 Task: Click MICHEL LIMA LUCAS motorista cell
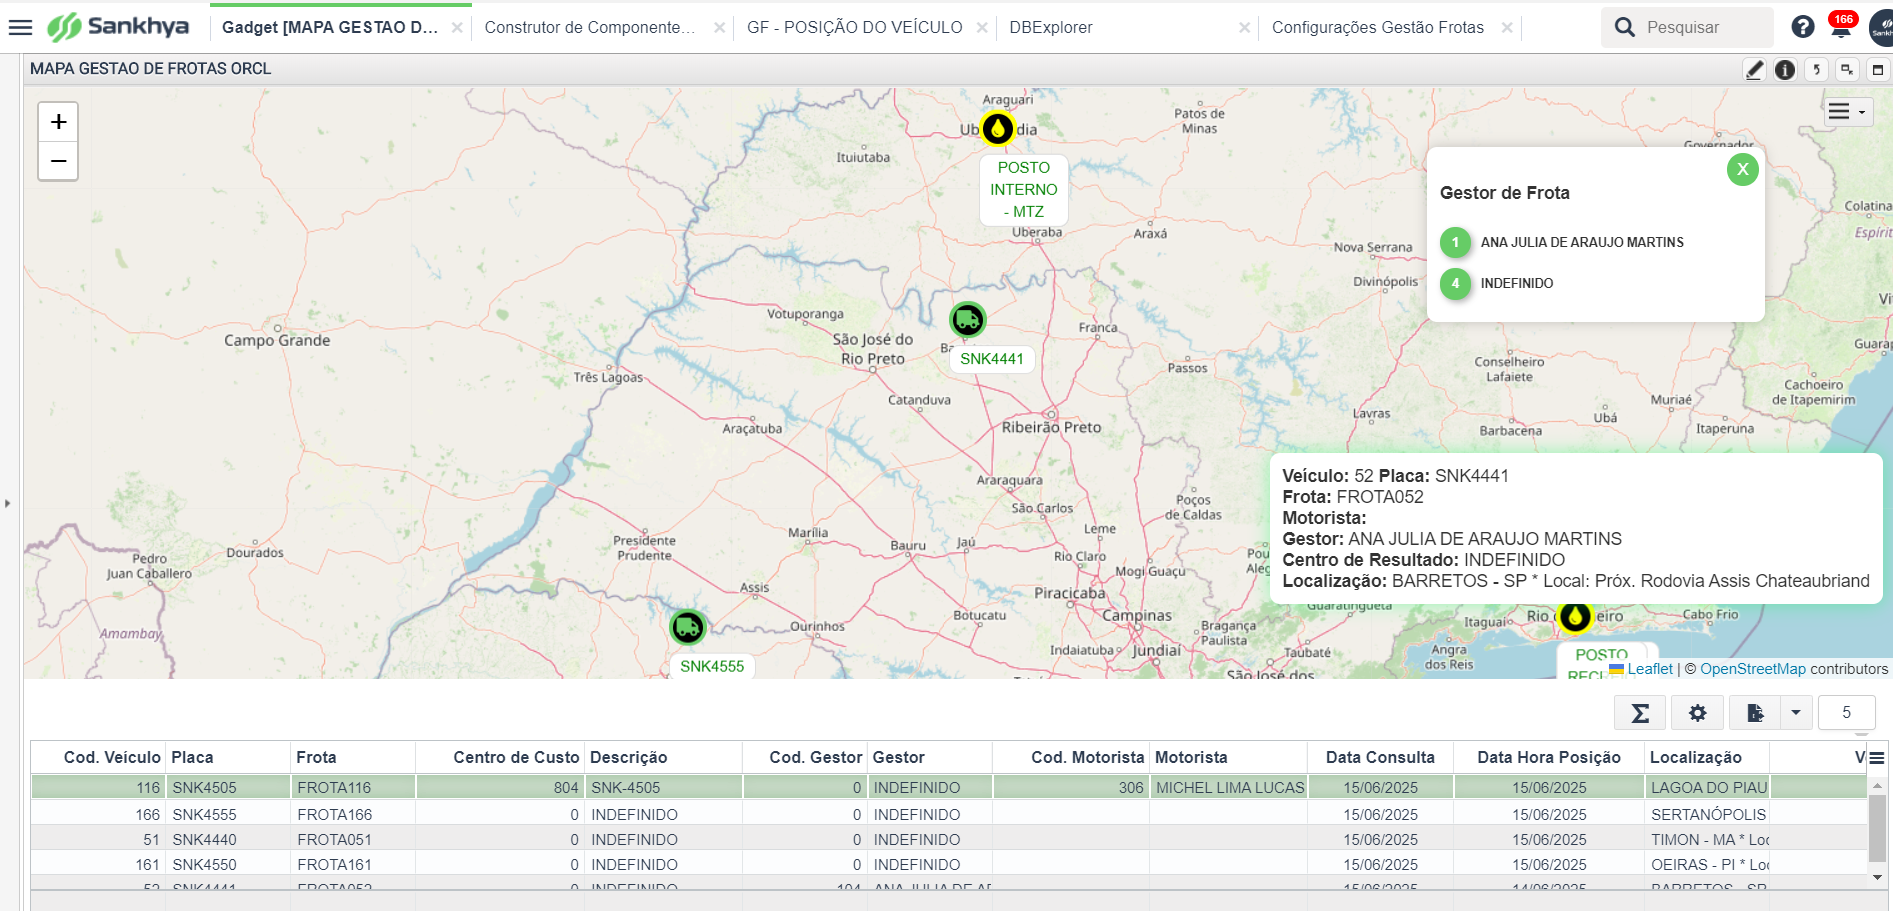click(1230, 788)
